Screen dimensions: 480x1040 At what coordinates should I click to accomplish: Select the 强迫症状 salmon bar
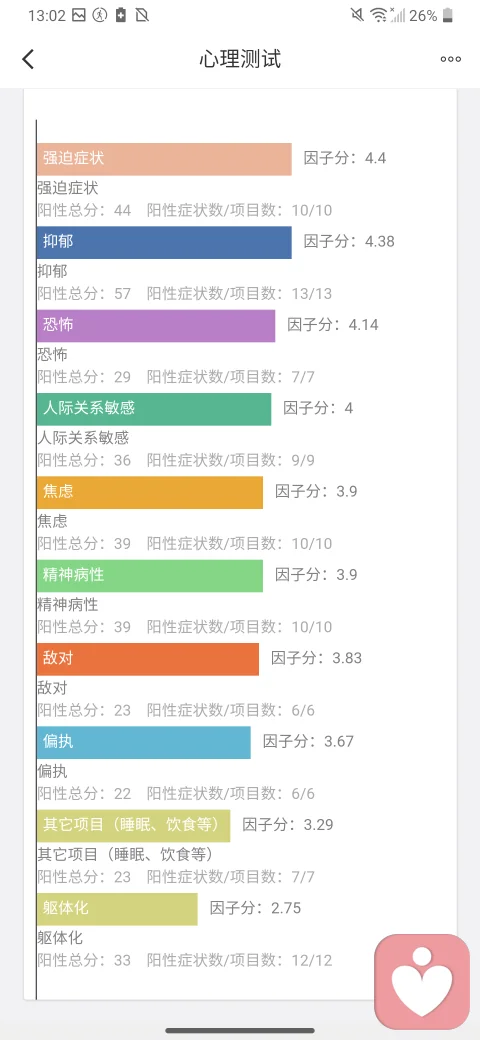point(164,159)
